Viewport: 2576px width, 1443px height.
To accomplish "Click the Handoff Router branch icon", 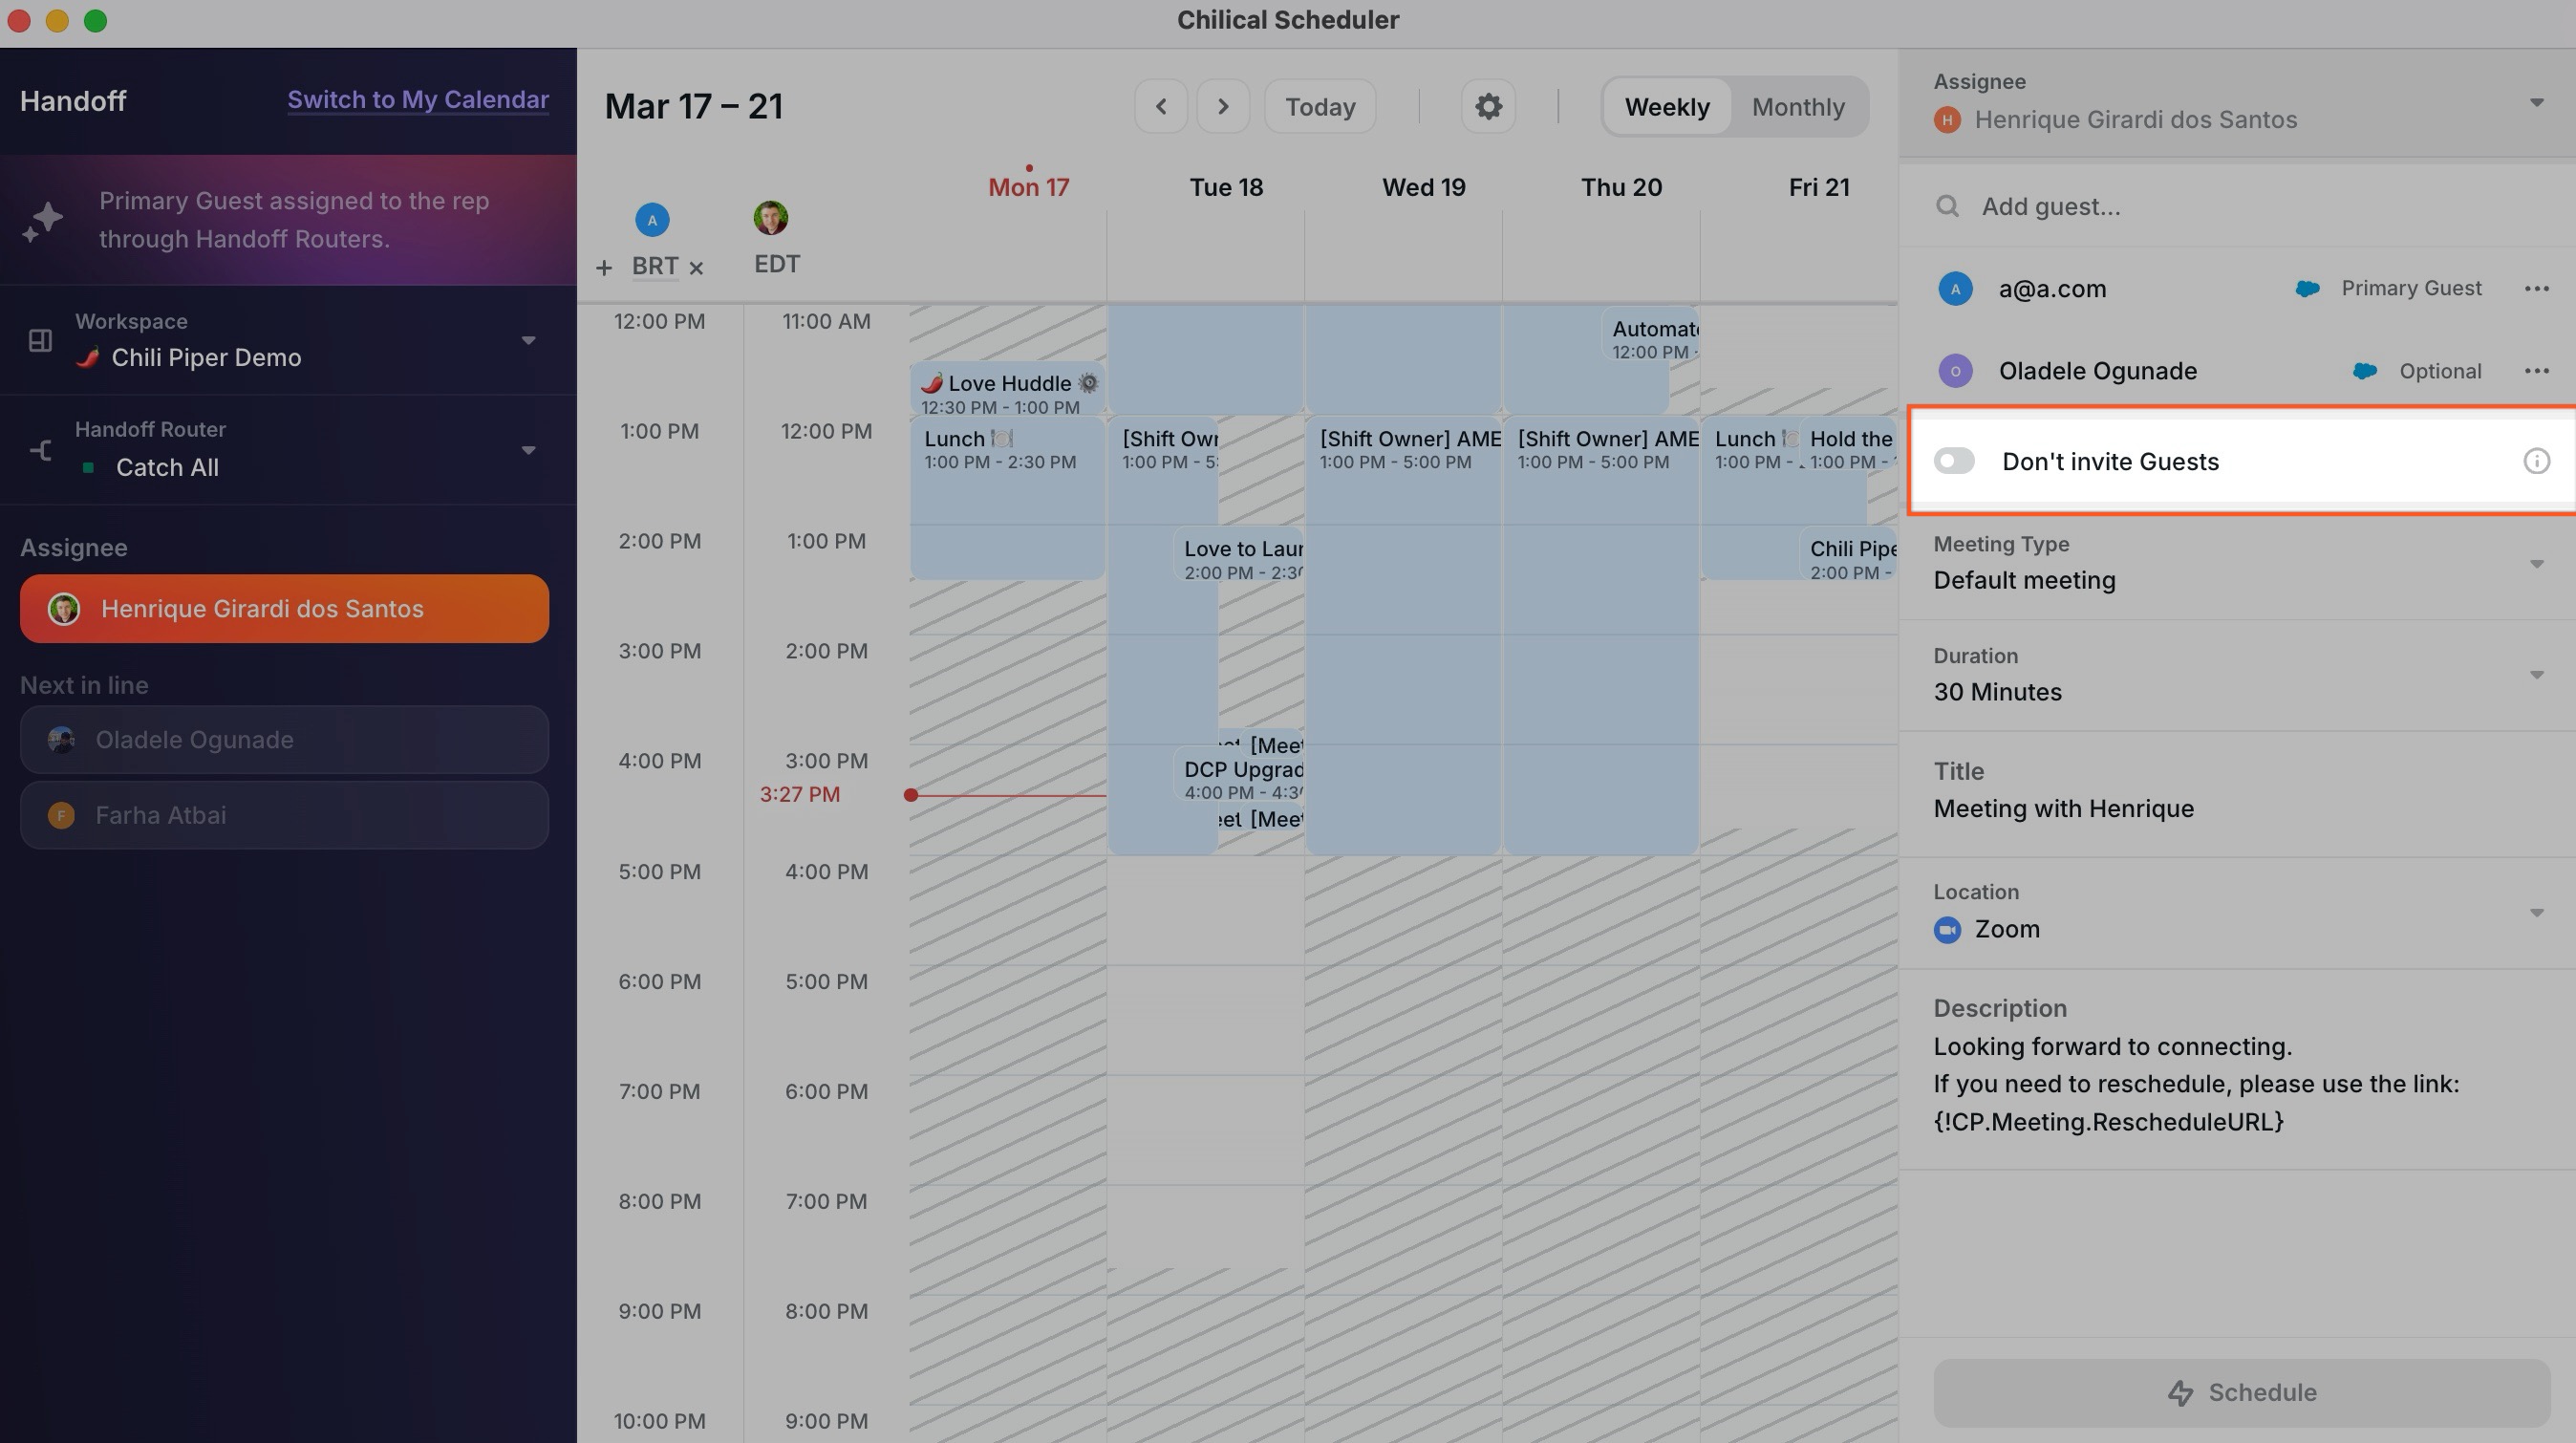I will [40, 450].
